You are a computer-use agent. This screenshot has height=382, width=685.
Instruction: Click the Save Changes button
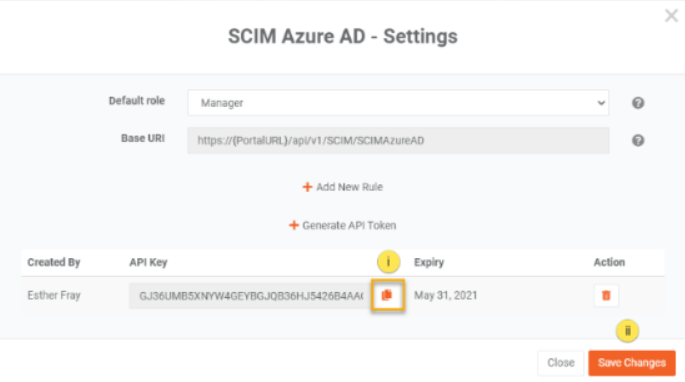632,363
